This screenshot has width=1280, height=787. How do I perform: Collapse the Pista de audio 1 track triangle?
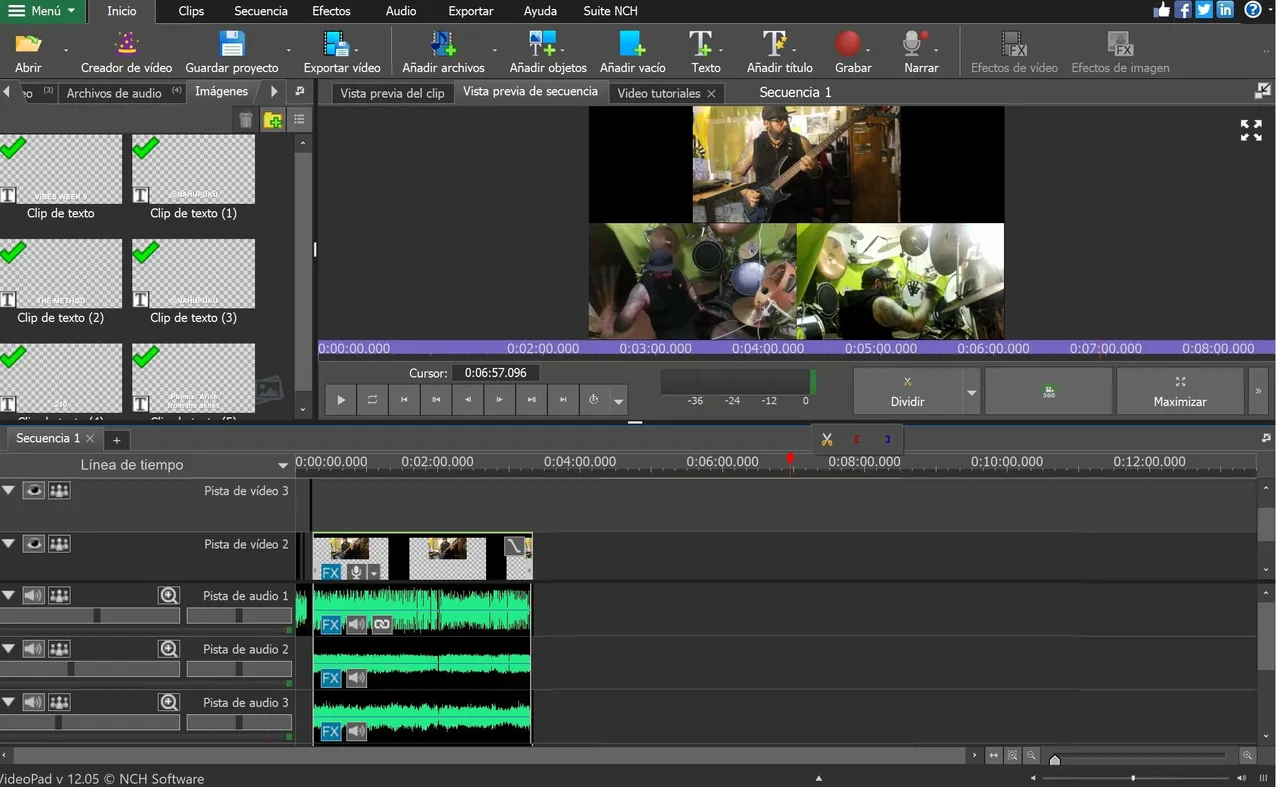click(x=9, y=595)
